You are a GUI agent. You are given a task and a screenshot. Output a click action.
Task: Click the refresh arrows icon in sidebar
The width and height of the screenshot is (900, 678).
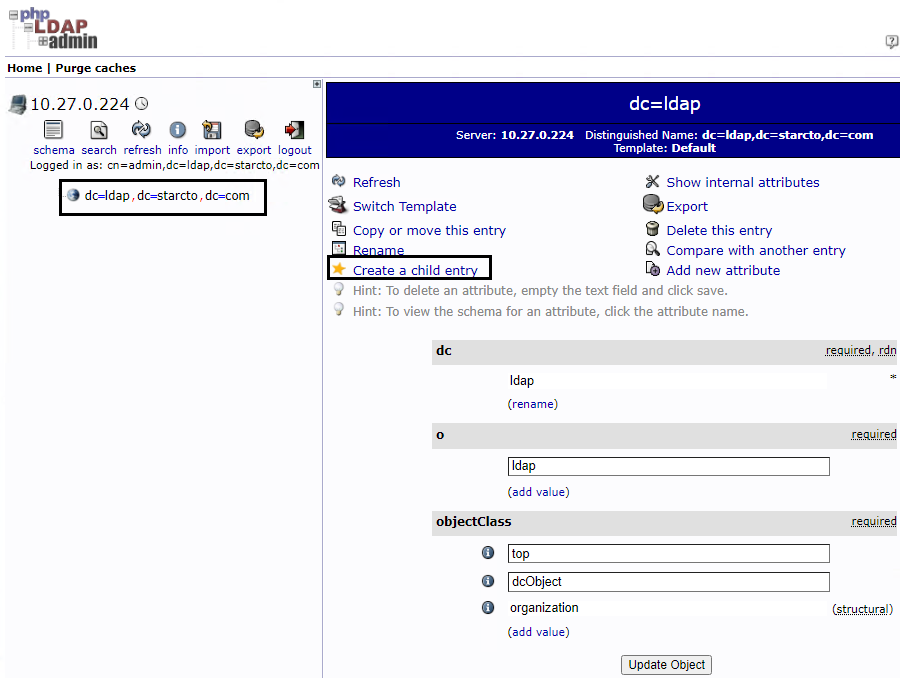click(x=141, y=130)
